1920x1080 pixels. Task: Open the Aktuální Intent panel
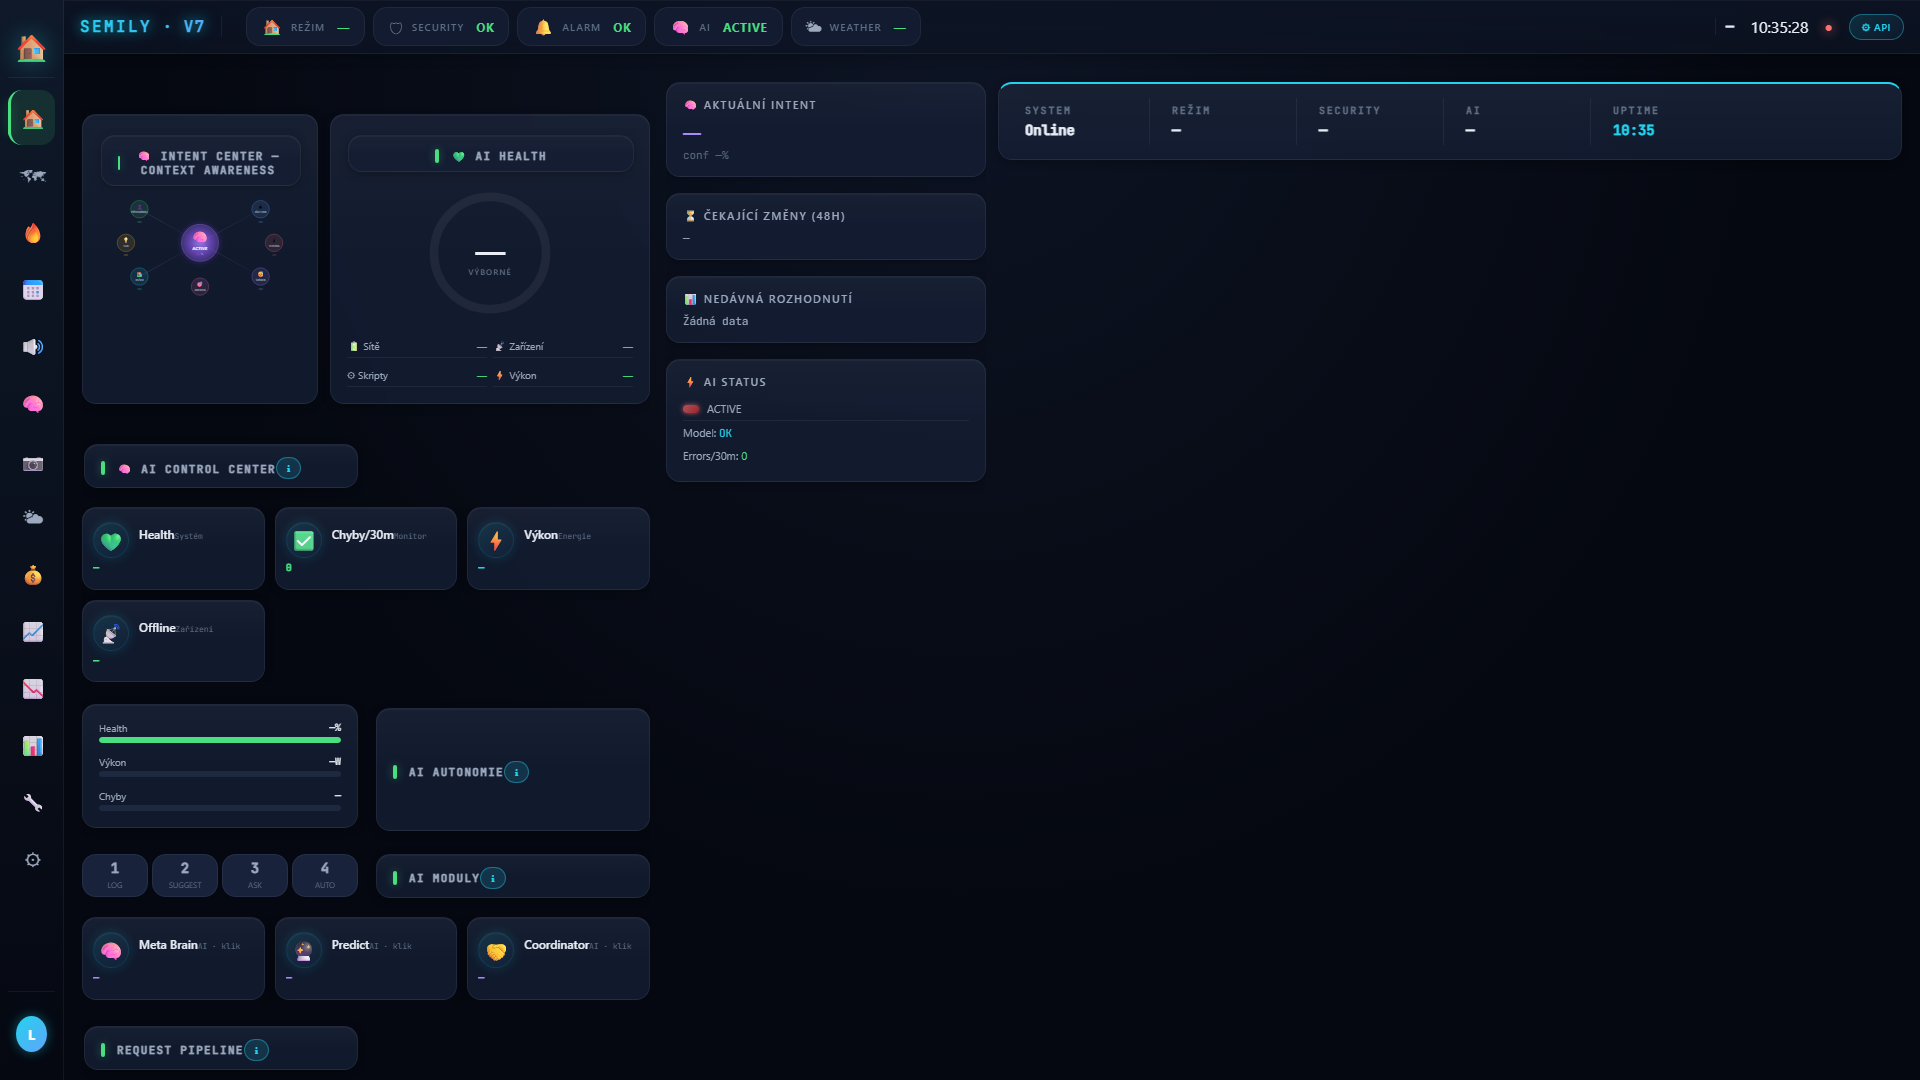[x=826, y=130]
